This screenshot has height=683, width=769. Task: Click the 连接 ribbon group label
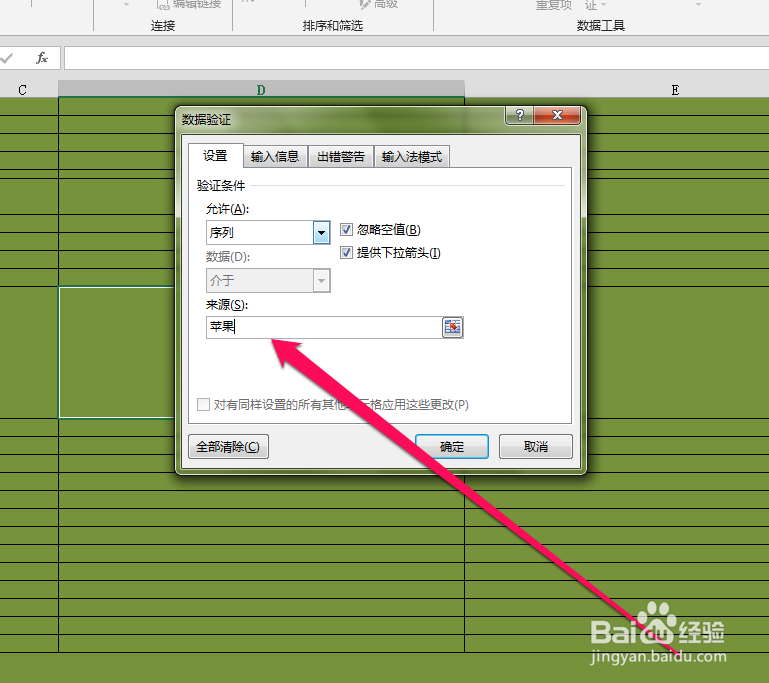(x=163, y=25)
